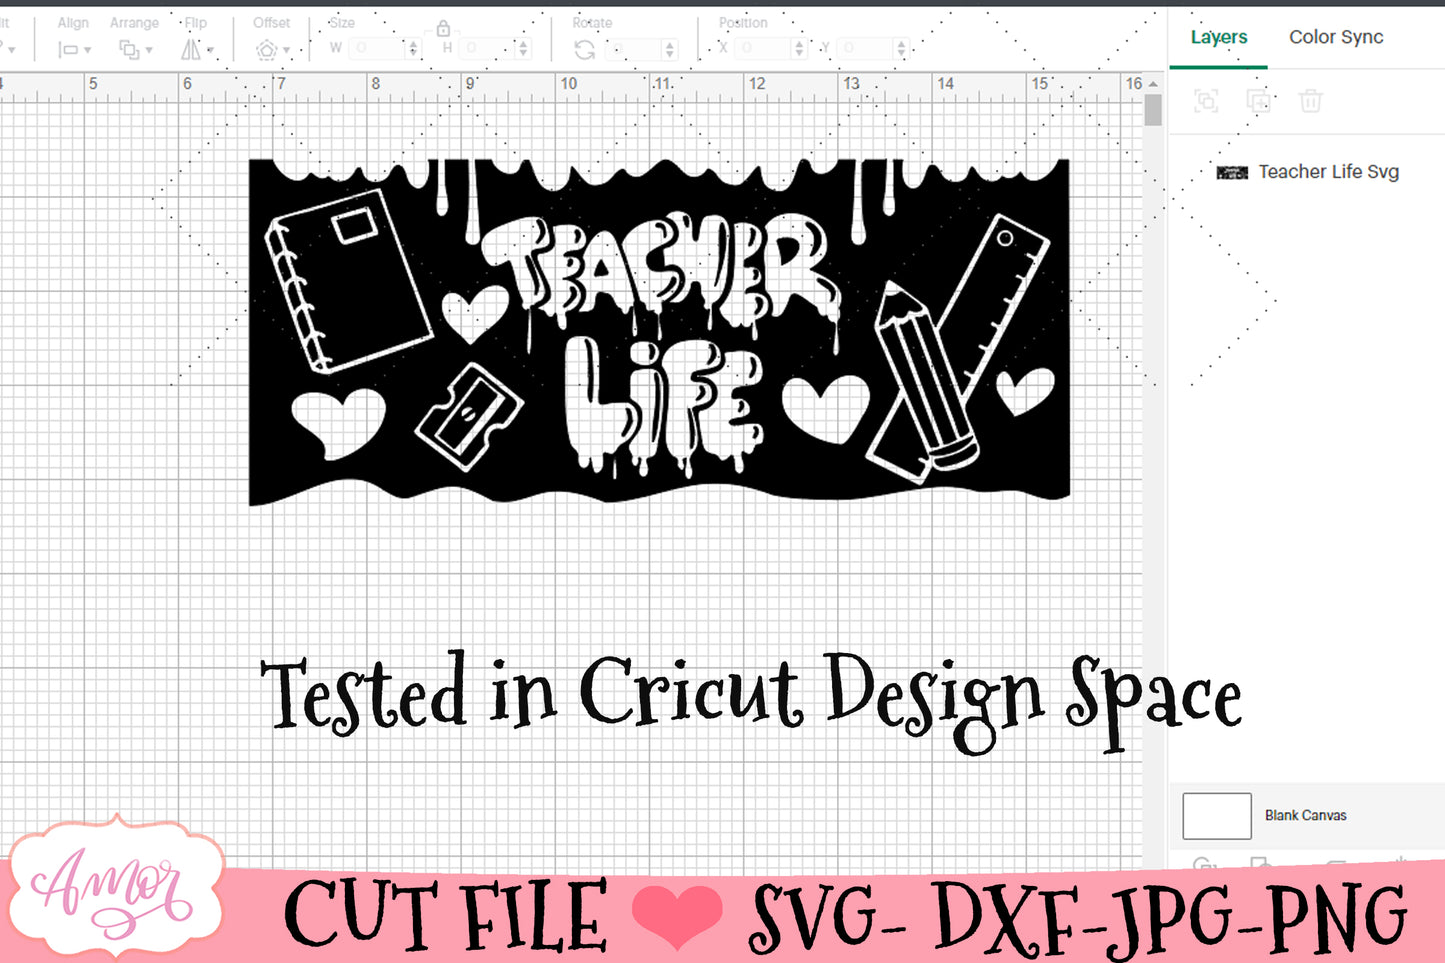The width and height of the screenshot is (1445, 963).
Task: Toggle the size aspect ratio lock
Action: click(x=443, y=29)
